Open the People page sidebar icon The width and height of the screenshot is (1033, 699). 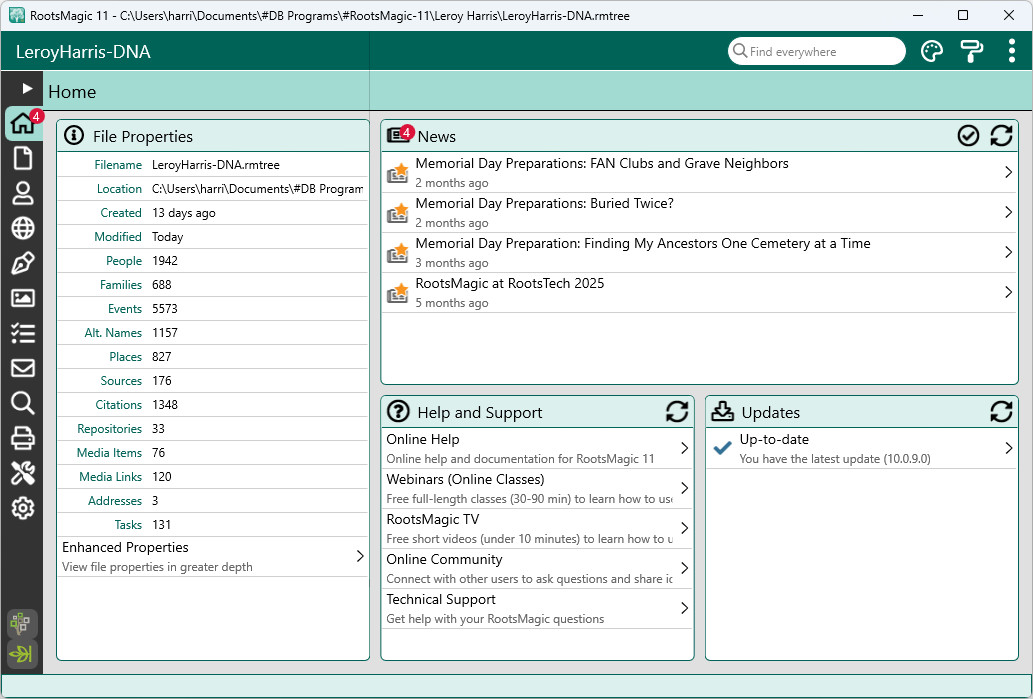pos(23,194)
